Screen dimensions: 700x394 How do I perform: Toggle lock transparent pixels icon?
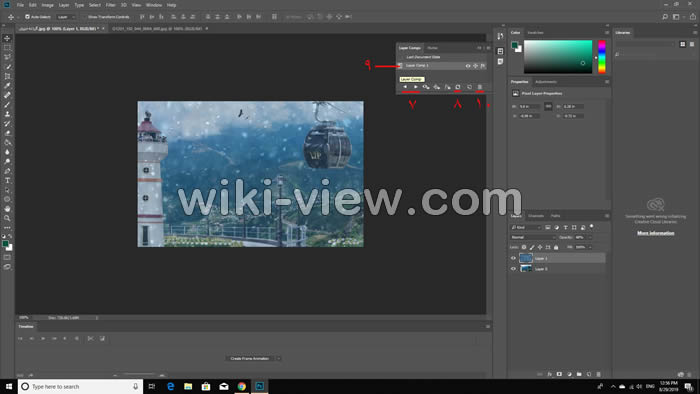coord(524,247)
